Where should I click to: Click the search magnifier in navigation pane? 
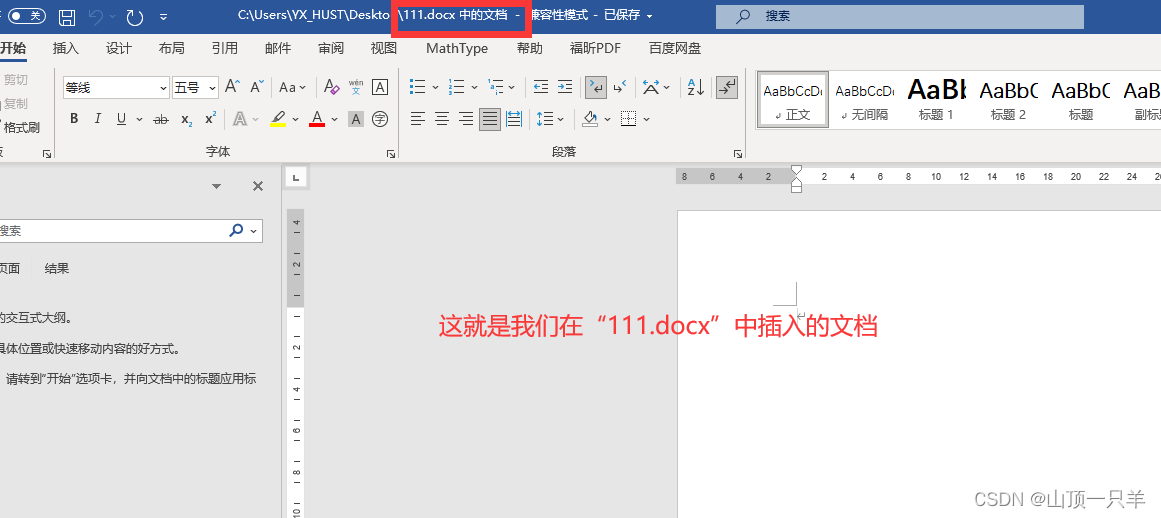(x=236, y=231)
